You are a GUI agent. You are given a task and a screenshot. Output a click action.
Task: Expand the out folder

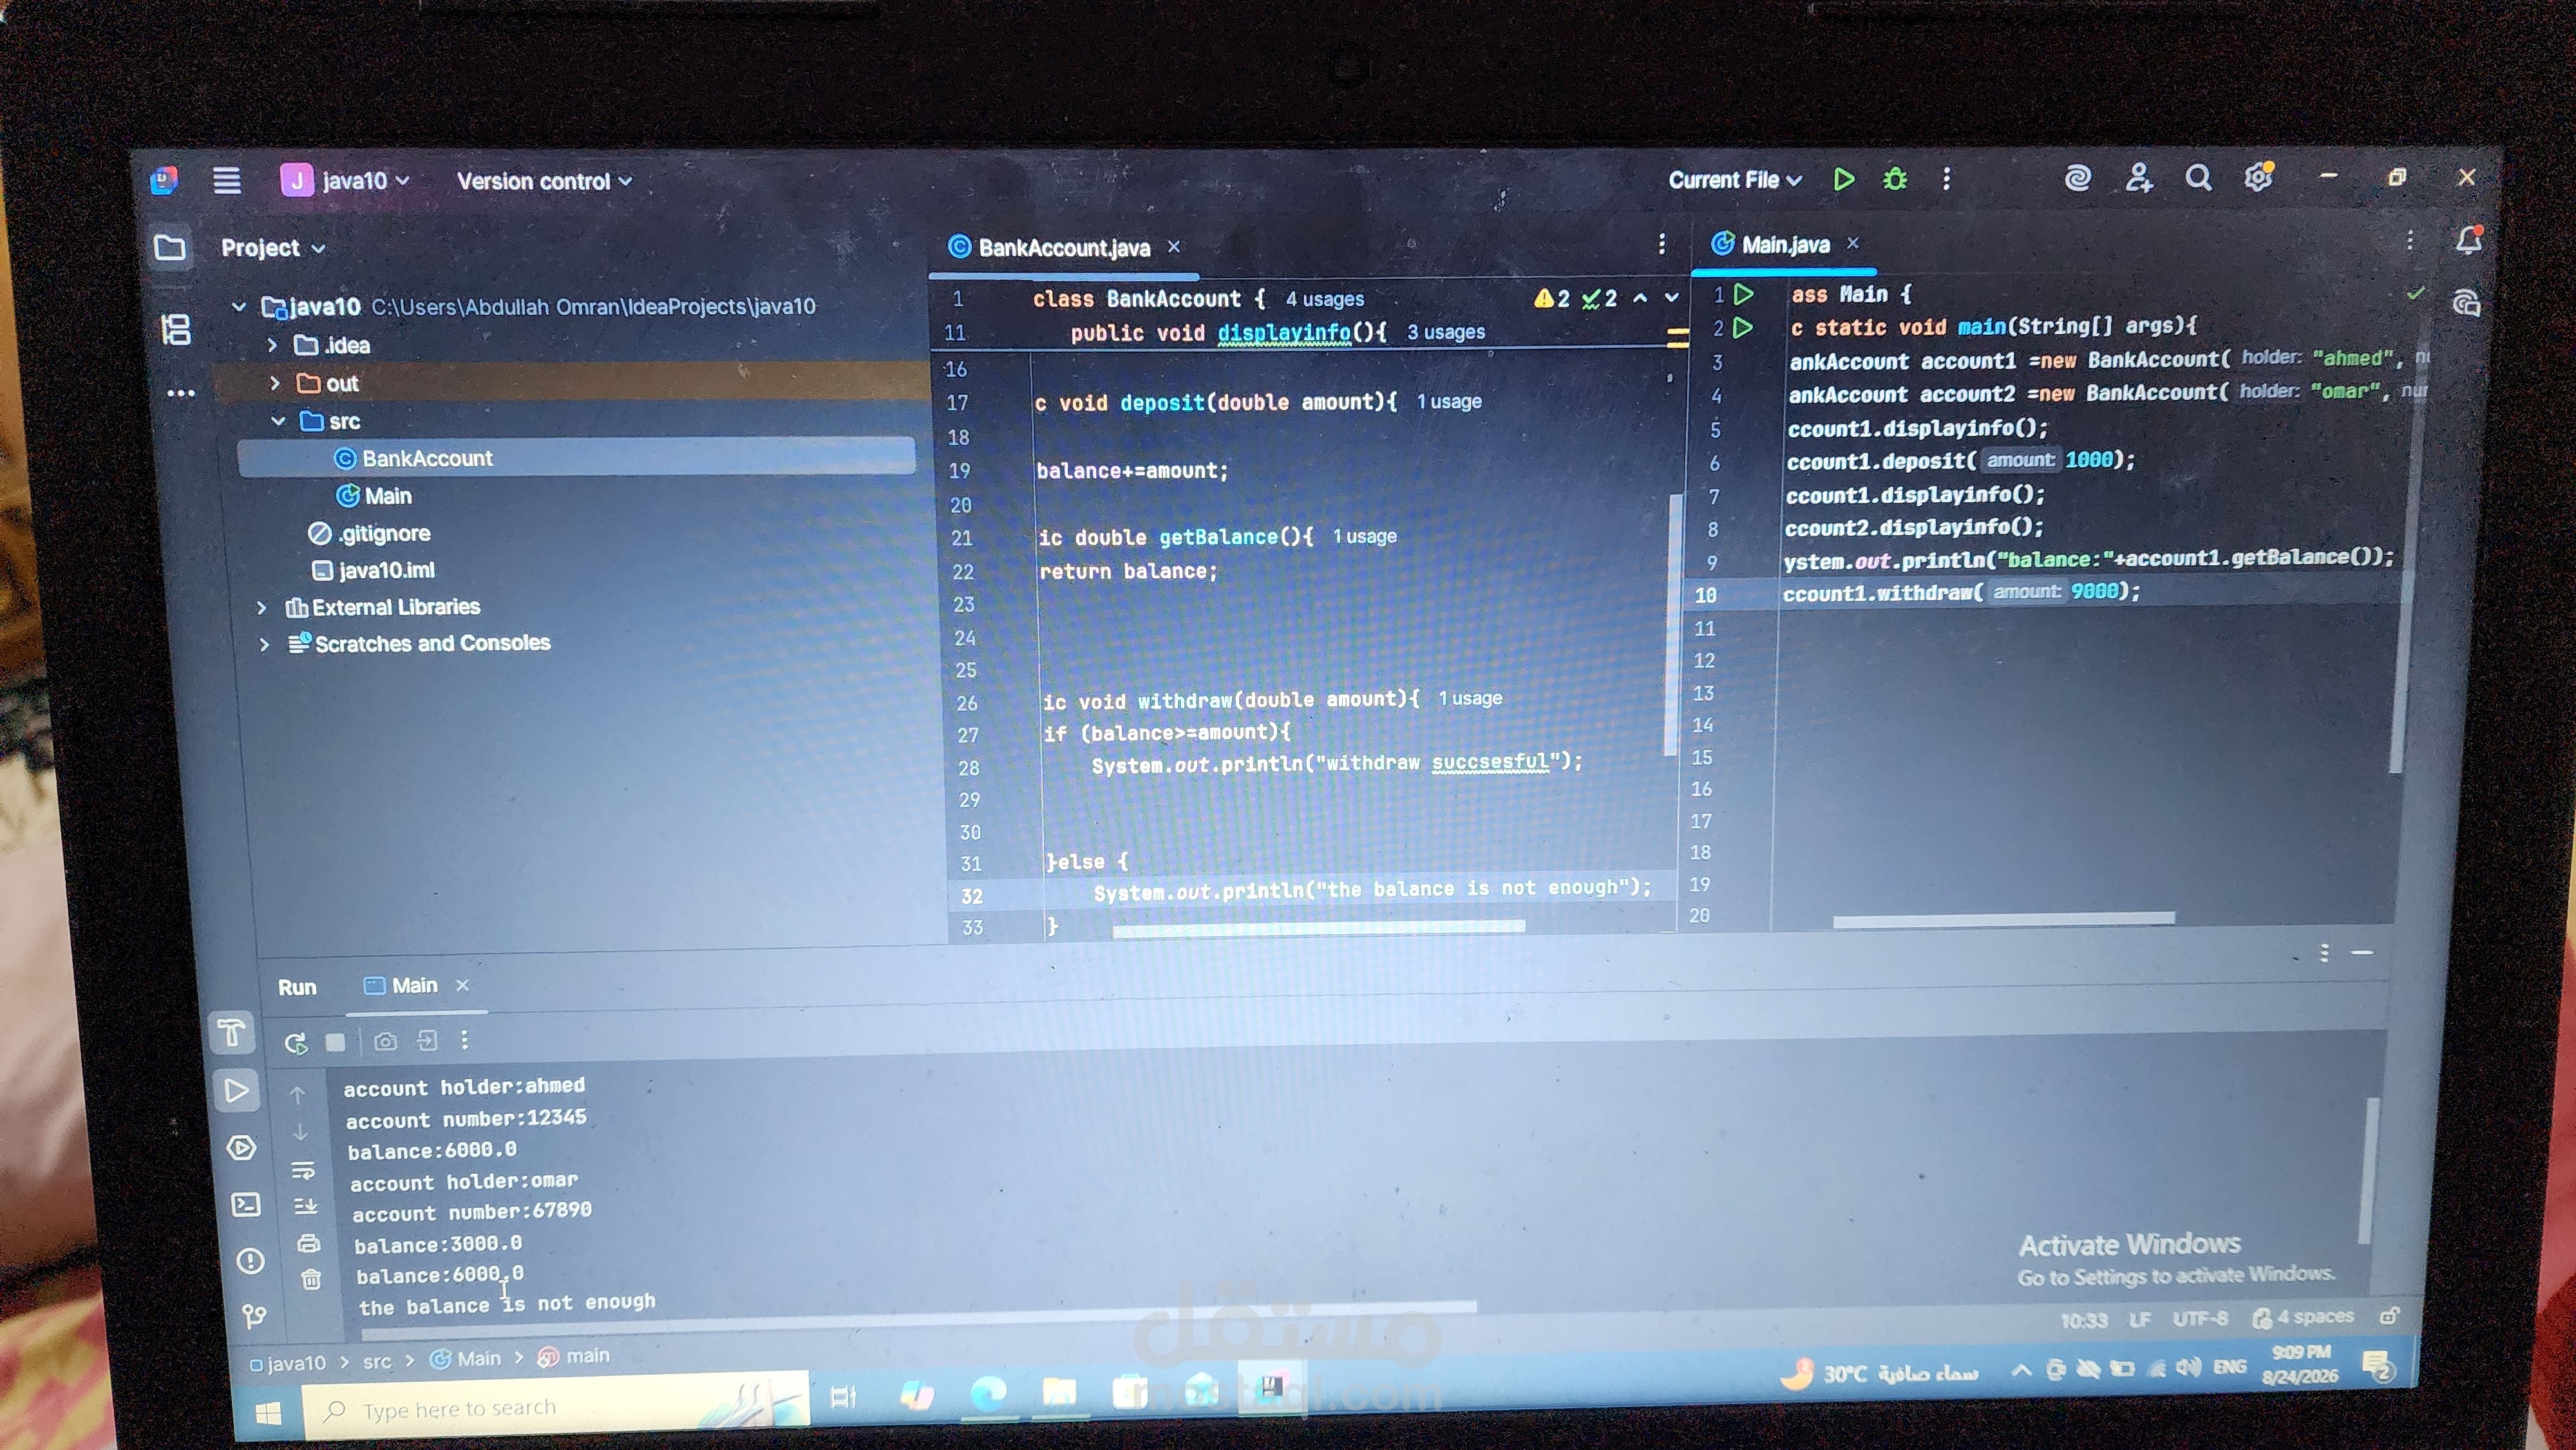coord(274,383)
